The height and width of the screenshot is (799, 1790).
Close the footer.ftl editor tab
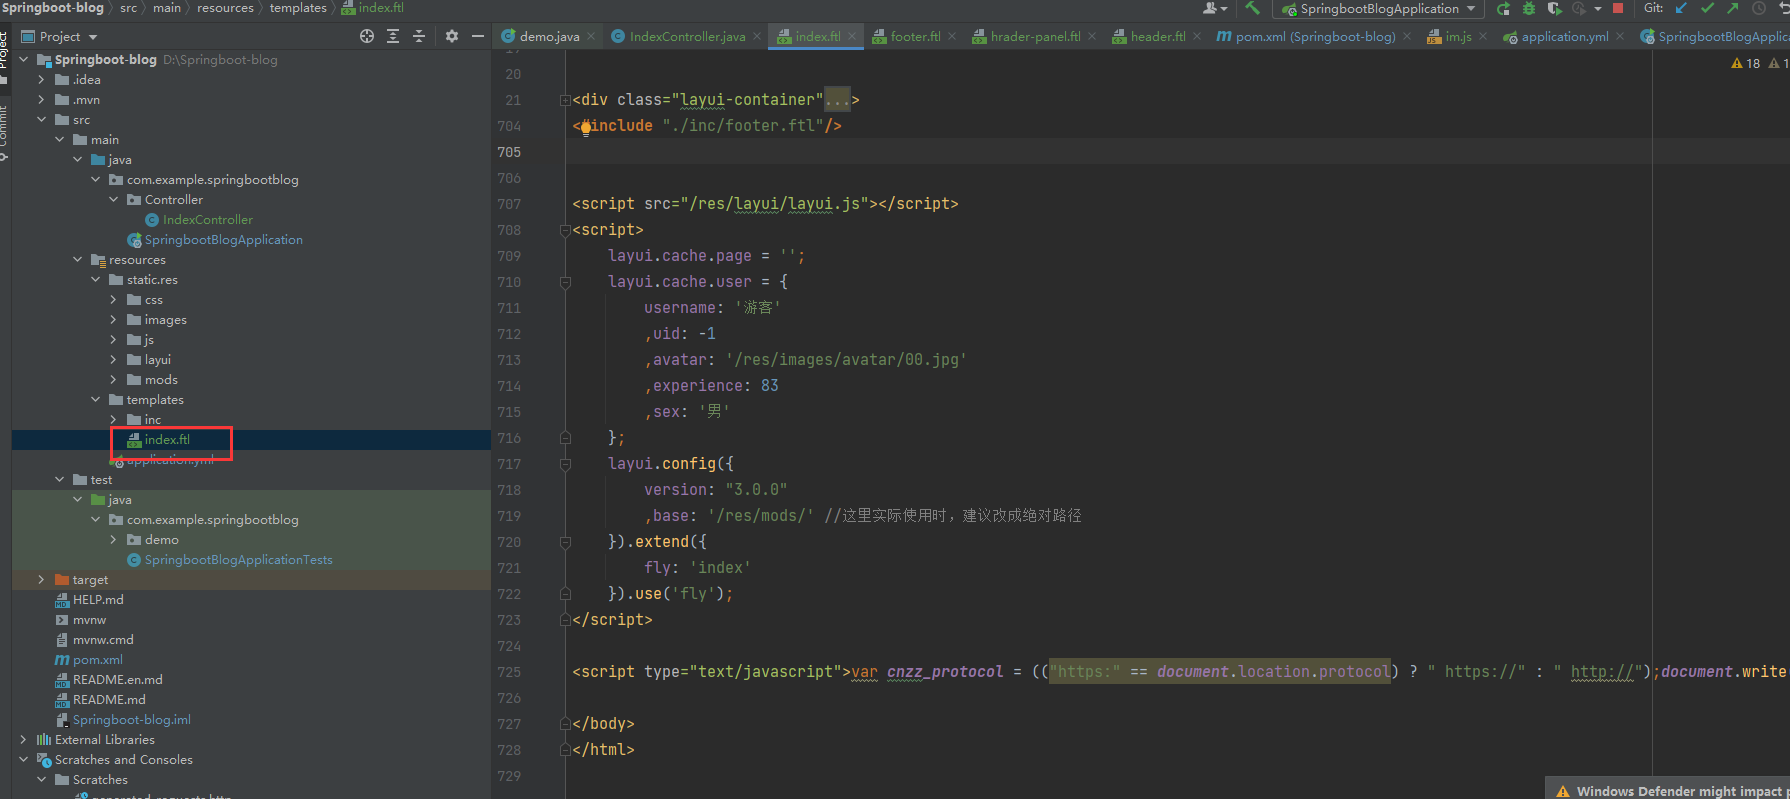[951, 37]
